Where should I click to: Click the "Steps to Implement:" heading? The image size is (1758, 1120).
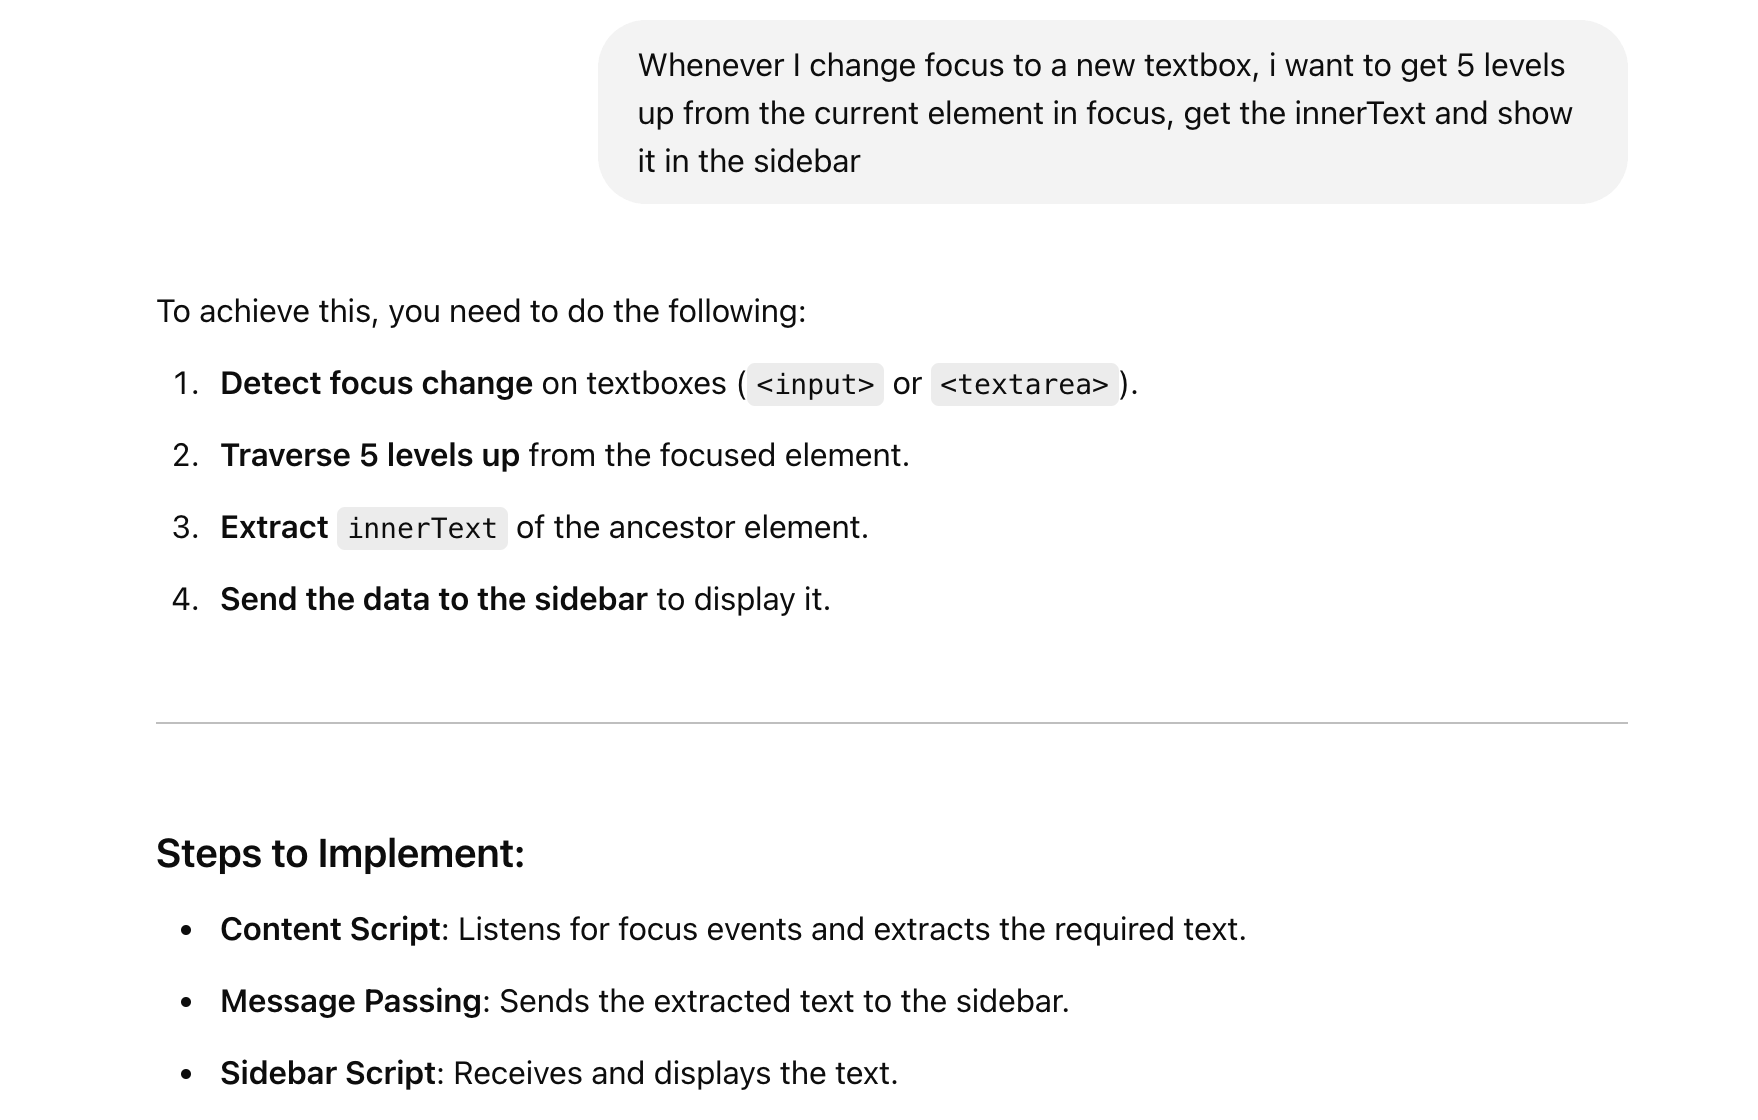[x=340, y=854]
